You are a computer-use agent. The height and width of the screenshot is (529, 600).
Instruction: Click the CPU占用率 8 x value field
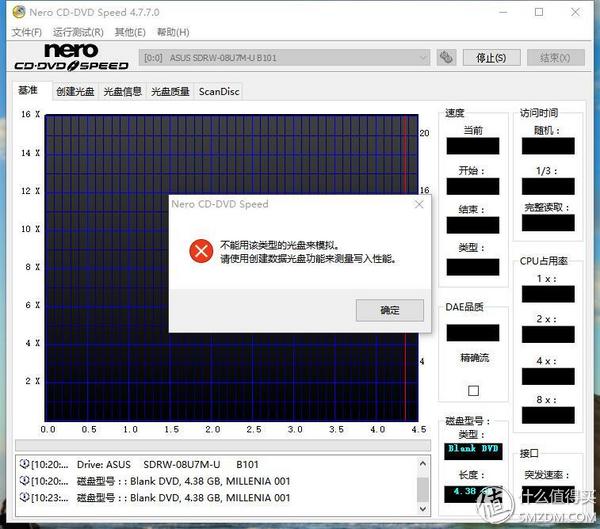(x=548, y=415)
